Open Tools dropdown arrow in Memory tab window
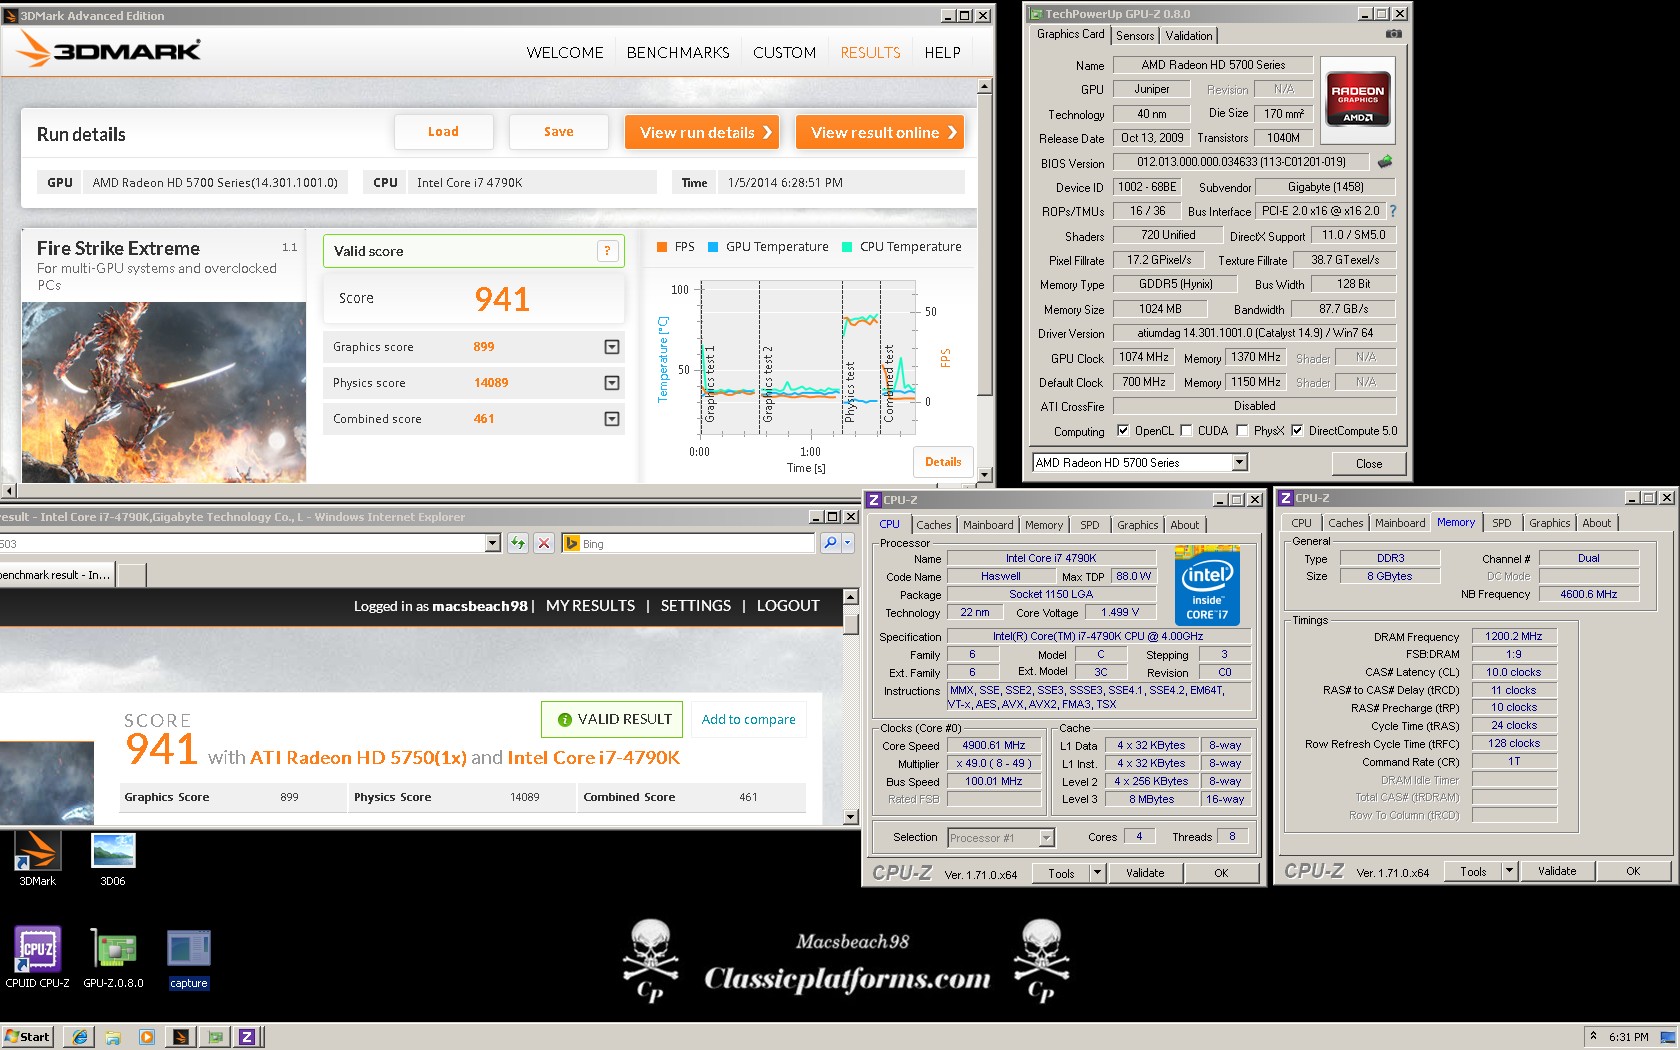 point(1509,871)
